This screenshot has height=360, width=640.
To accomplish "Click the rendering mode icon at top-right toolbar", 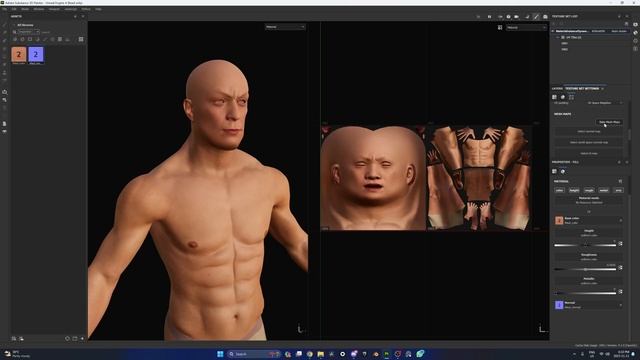I will coord(545,17).
